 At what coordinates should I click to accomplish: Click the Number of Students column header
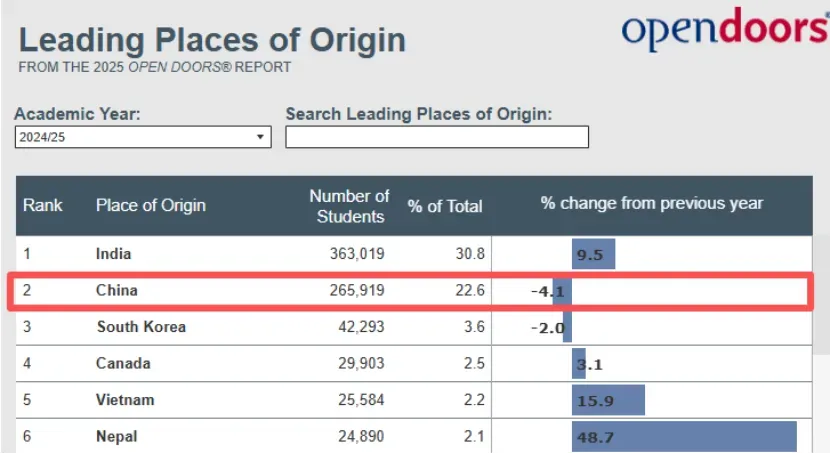[x=349, y=205]
